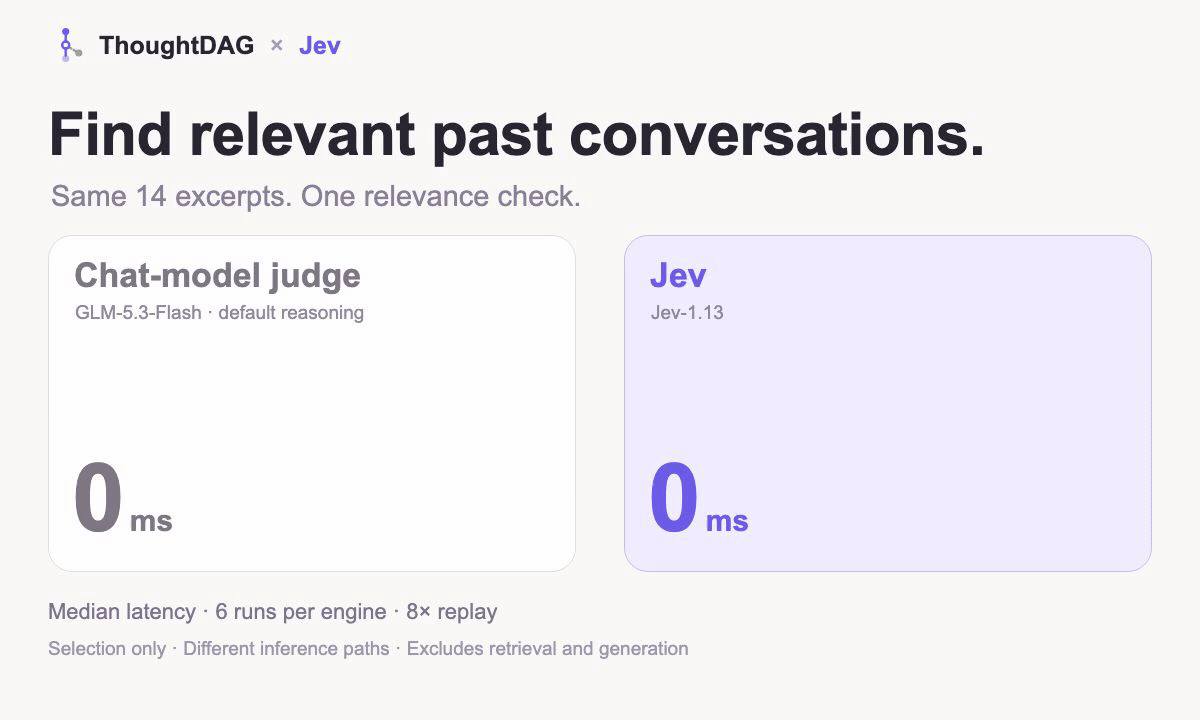The image size is (1200, 720).
Task: Click the Median latency caption text
Action: tap(122, 612)
